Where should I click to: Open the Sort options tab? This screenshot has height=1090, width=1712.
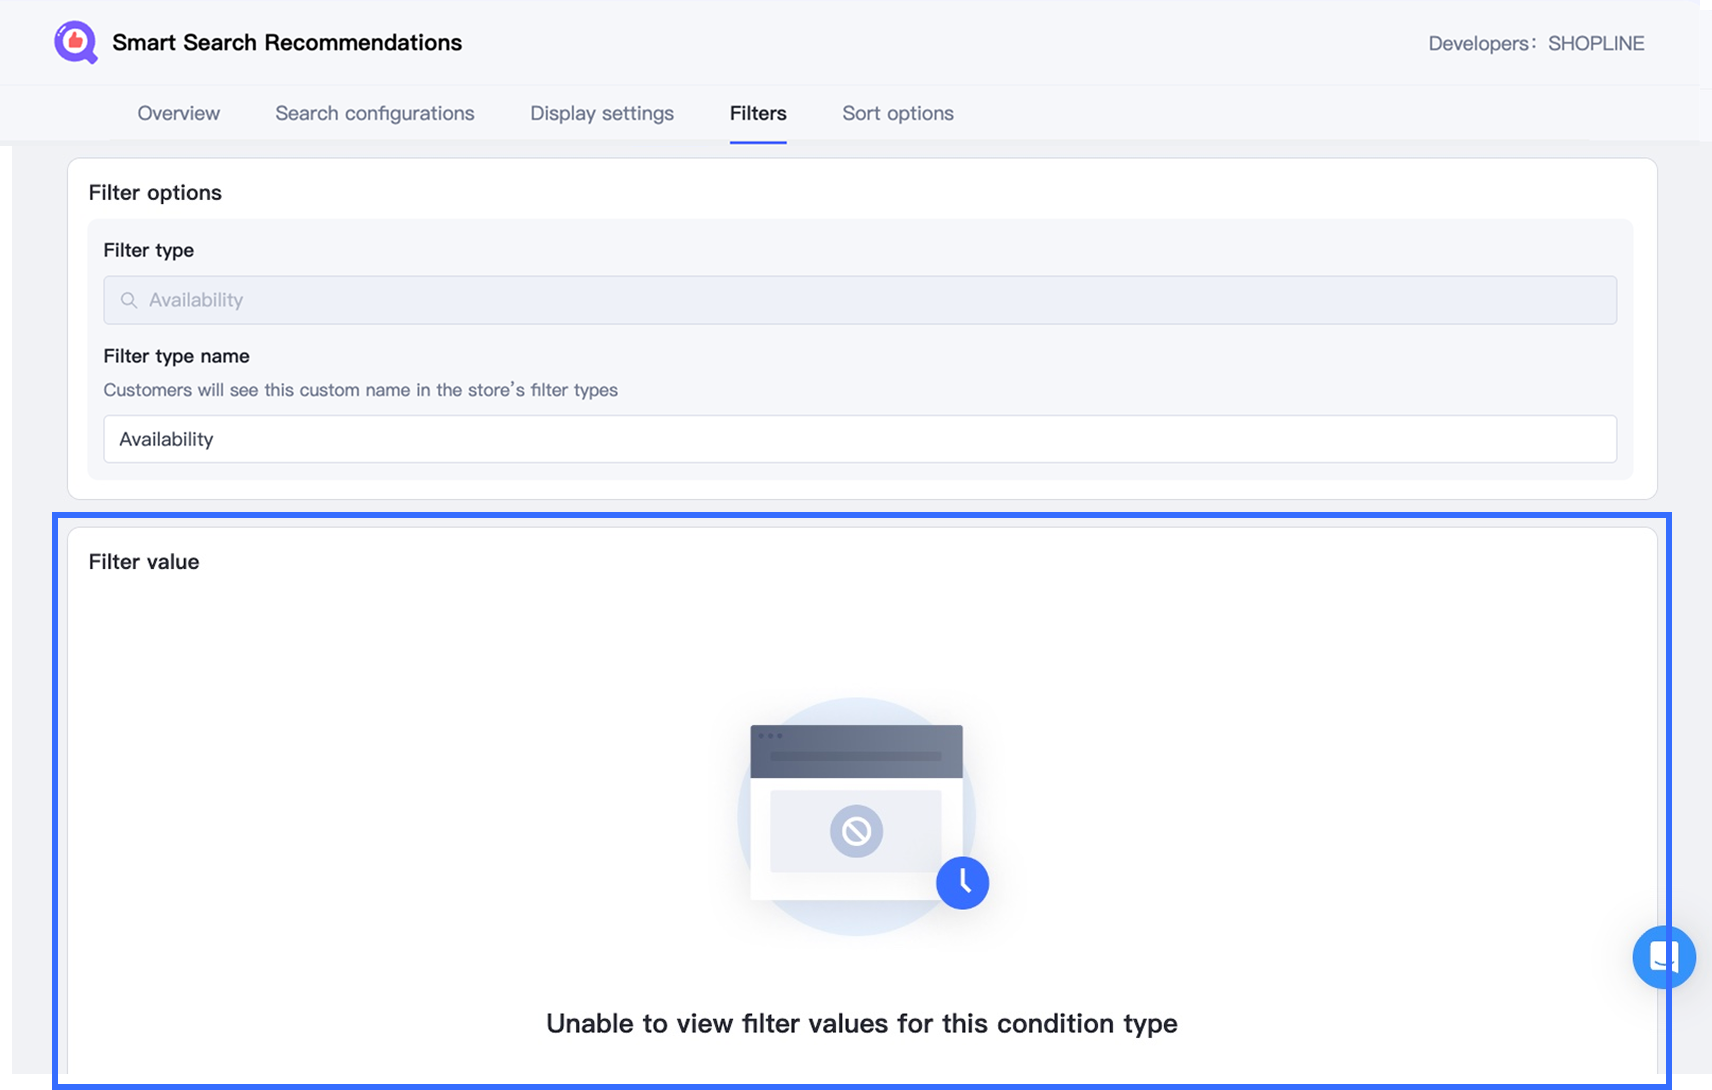897,113
